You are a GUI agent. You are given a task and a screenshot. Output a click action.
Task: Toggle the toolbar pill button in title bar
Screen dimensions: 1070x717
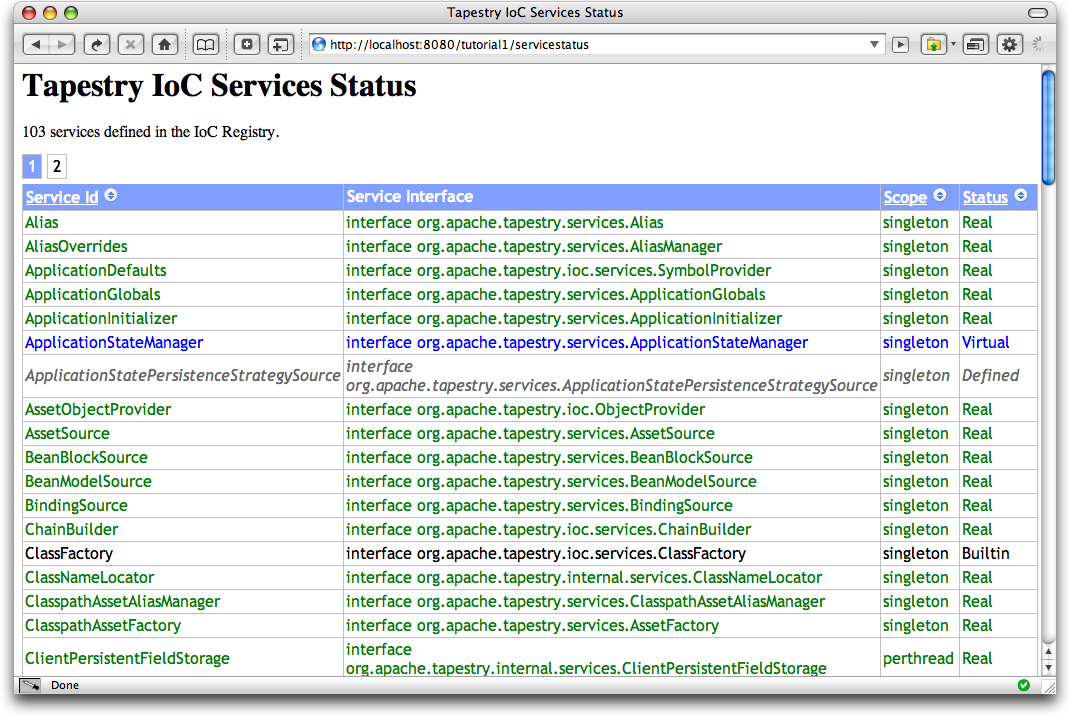pyautogui.click(x=1041, y=13)
